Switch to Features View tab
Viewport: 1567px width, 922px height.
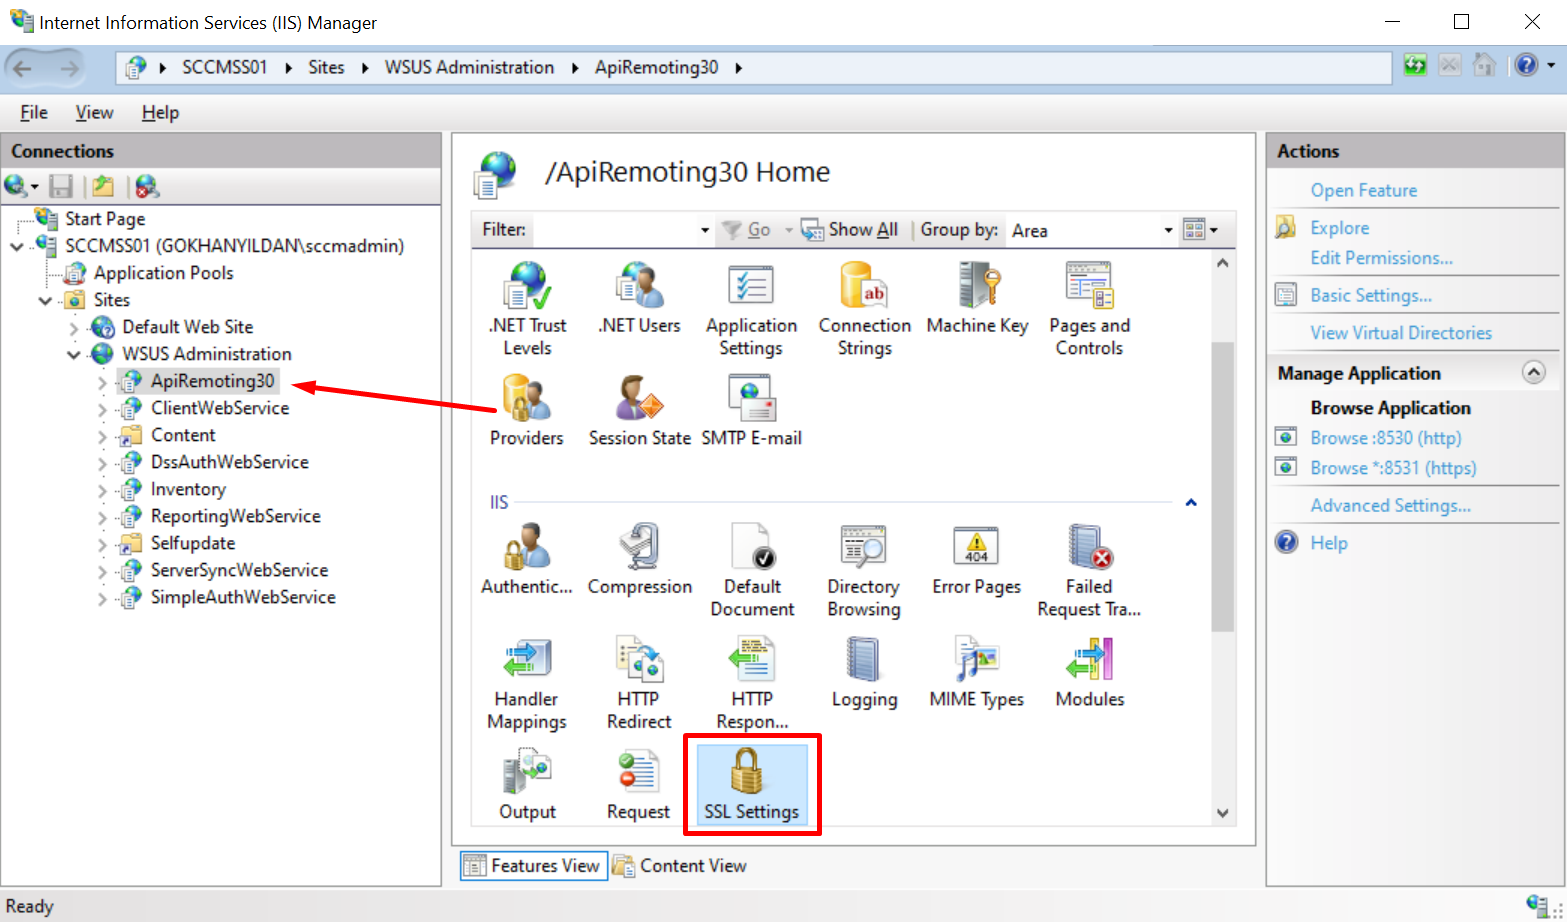click(x=532, y=866)
